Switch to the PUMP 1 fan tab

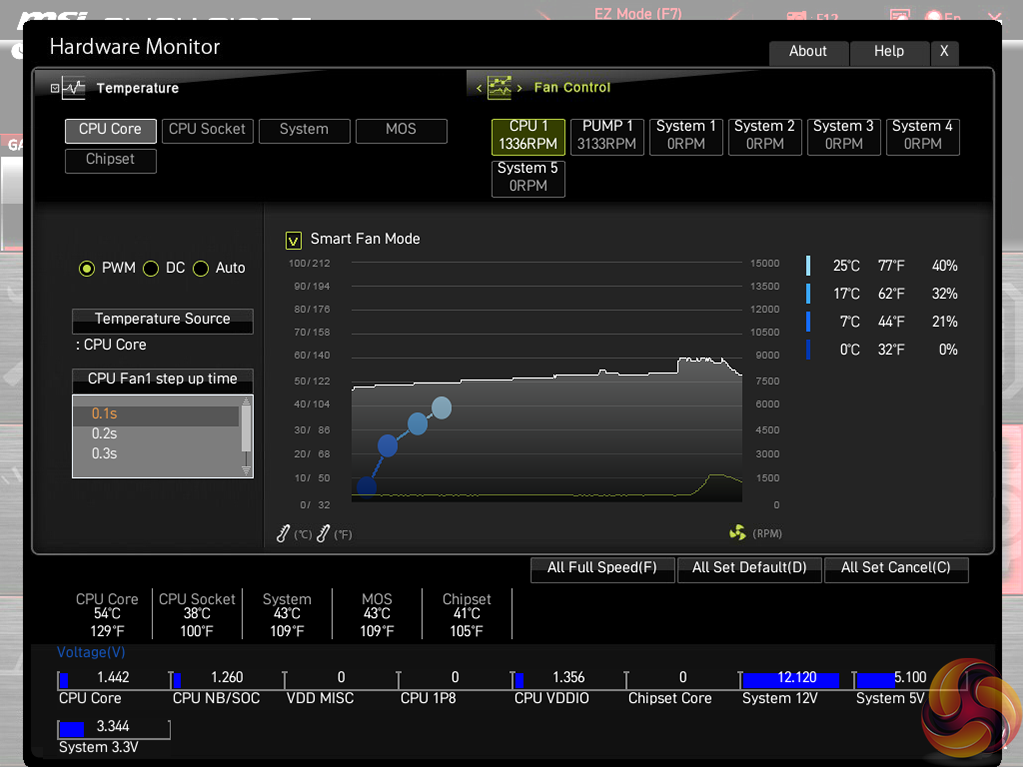(607, 135)
